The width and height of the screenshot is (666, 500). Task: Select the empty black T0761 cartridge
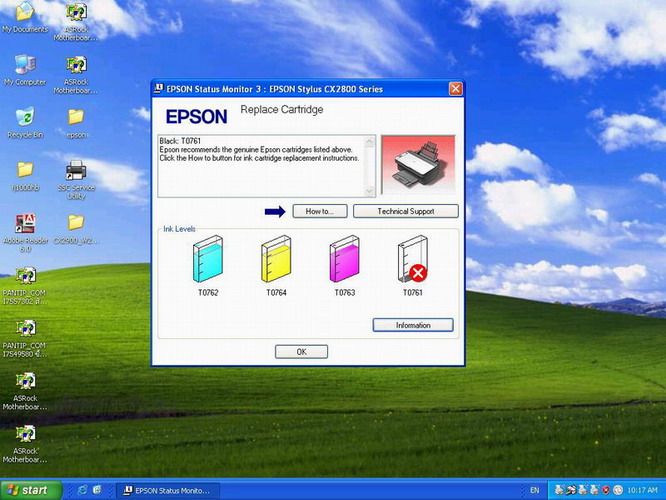[412, 259]
